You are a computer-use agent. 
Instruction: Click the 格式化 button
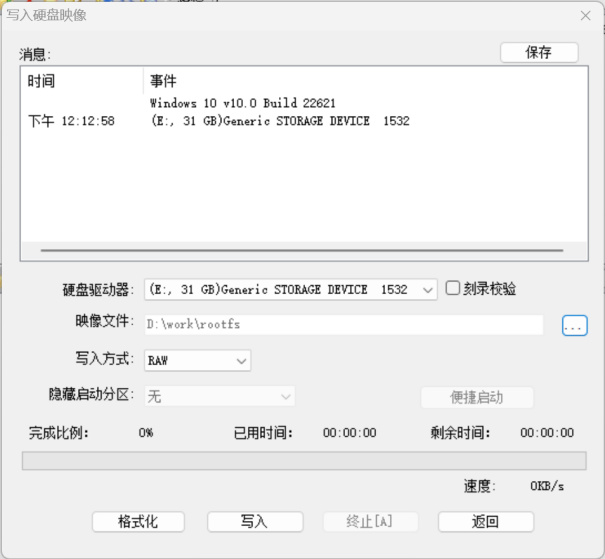coord(138,522)
